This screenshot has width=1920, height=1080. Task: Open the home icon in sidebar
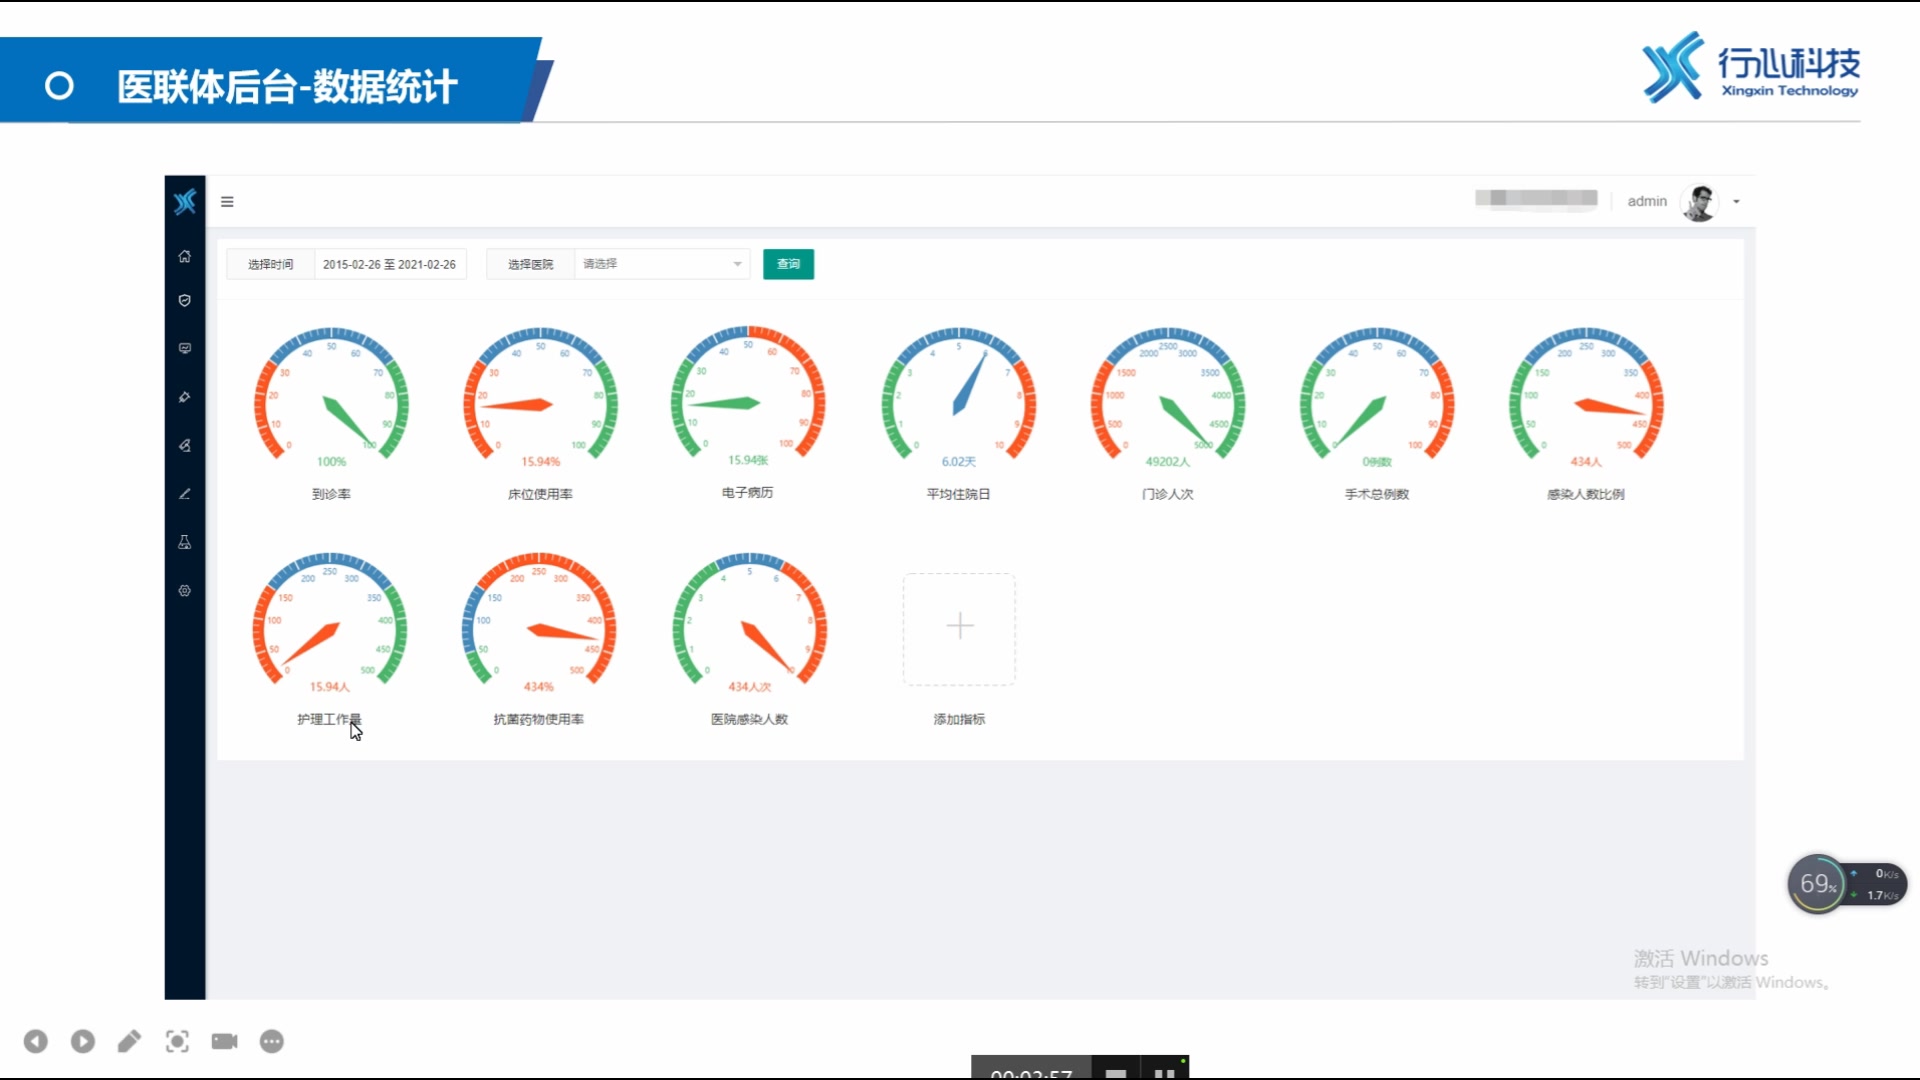click(x=185, y=256)
